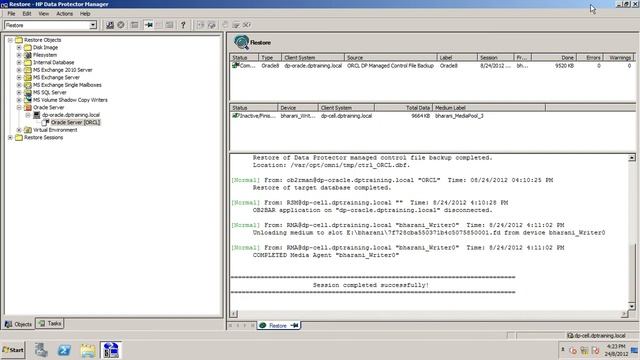Click the status bar dp-cell.dptraining.local icon
The height and width of the screenshot is (360, 640).
[x=570, y=336]
